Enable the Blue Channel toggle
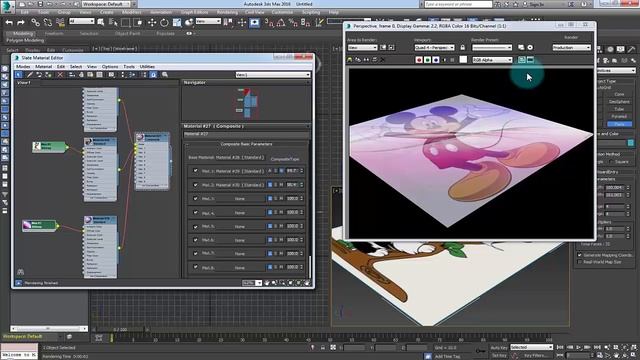Screen dimensions: 640x360 click(x=436, y=60)
